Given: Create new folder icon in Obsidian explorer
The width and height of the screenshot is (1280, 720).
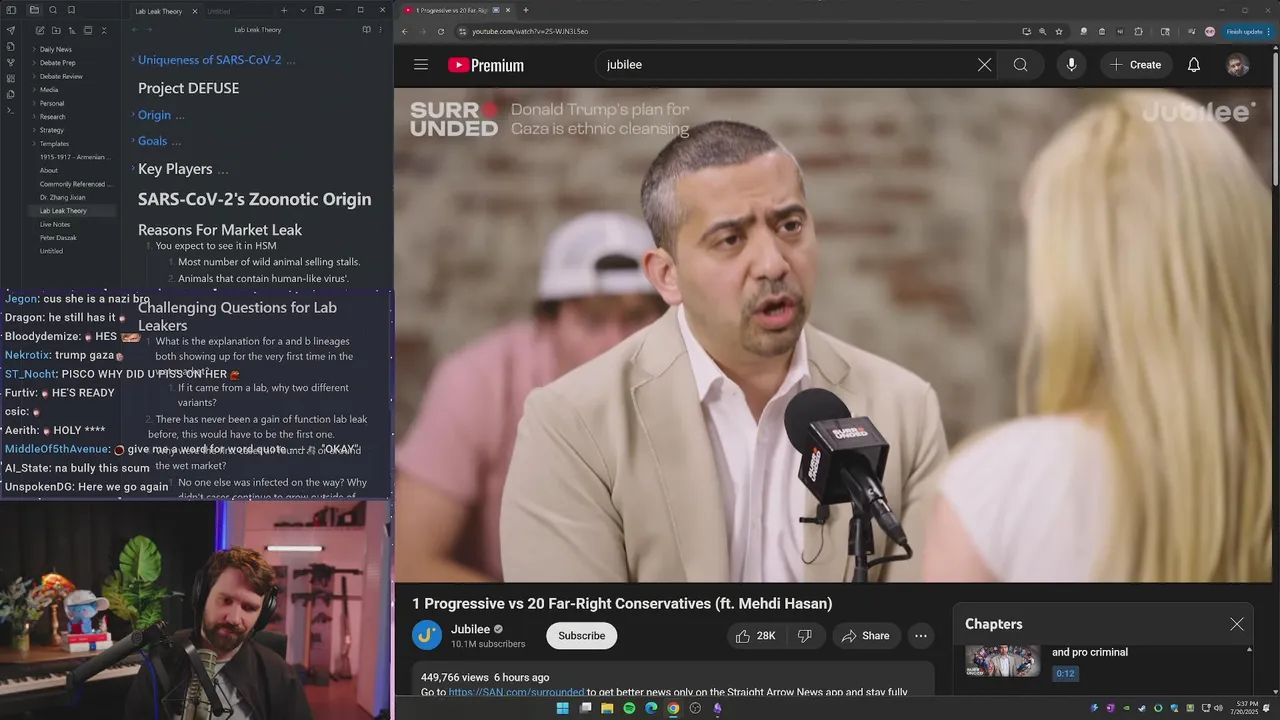Looking at the screenshot, I should [x=56, y=31].
